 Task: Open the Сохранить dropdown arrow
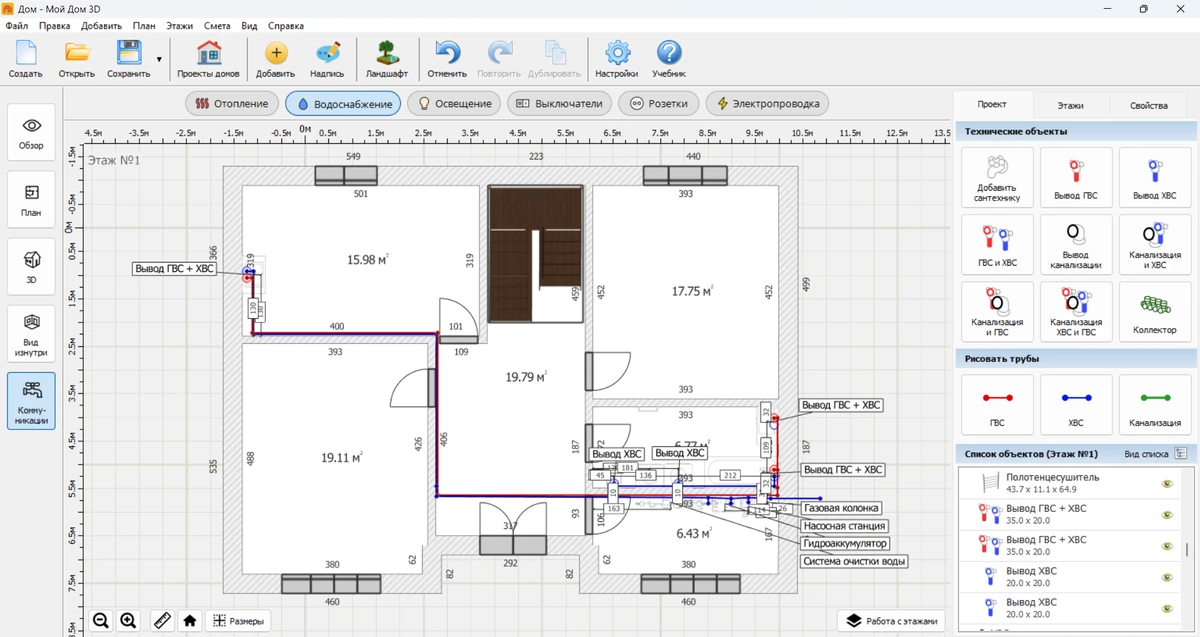click(159, 59)
